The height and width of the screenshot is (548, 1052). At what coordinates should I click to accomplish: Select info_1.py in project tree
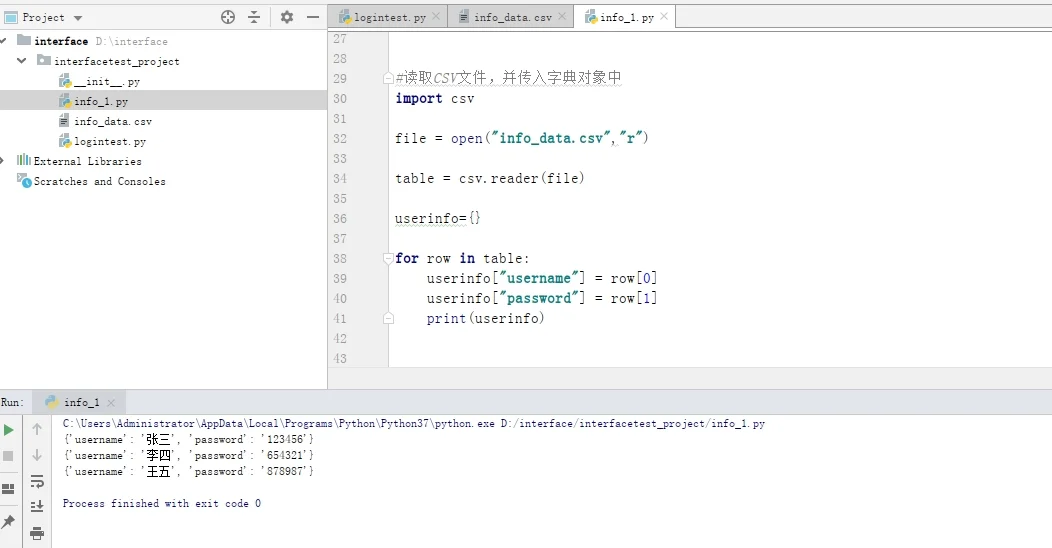[x=101, y=101]
